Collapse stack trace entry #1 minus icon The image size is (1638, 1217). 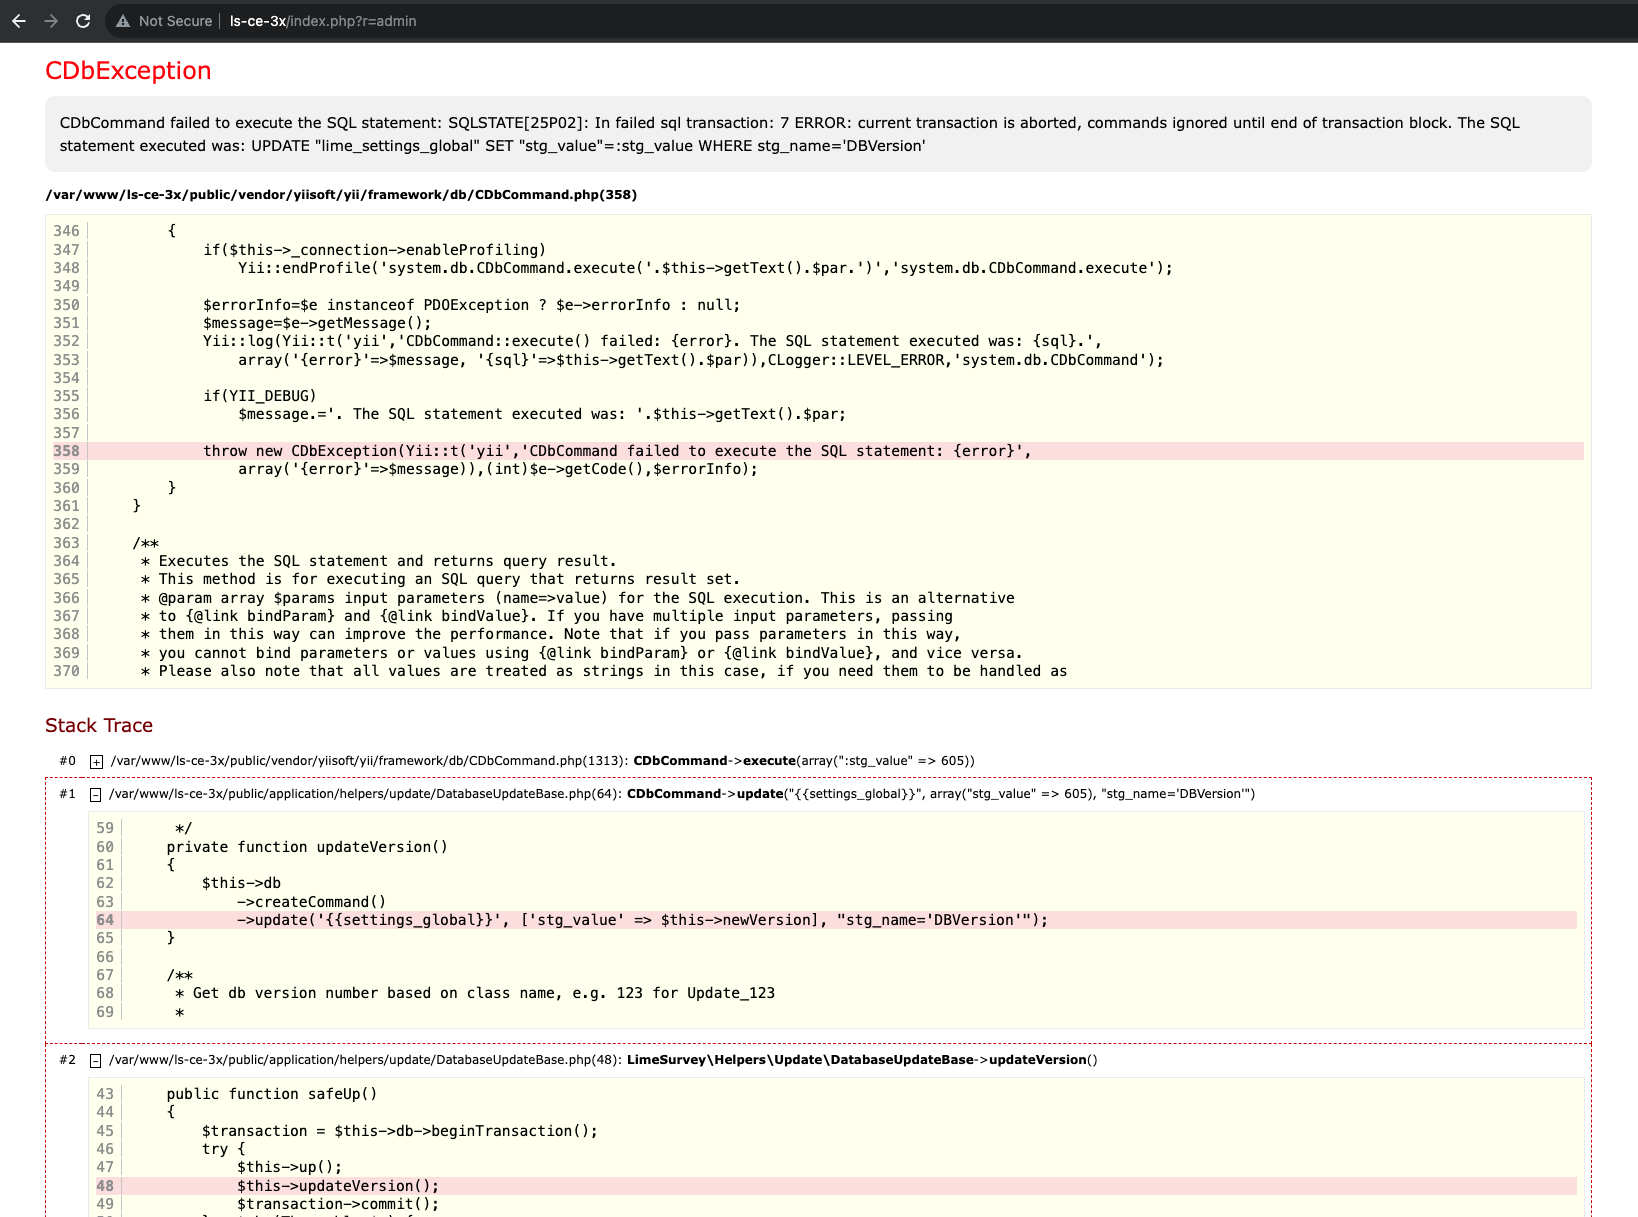[96, 795]
